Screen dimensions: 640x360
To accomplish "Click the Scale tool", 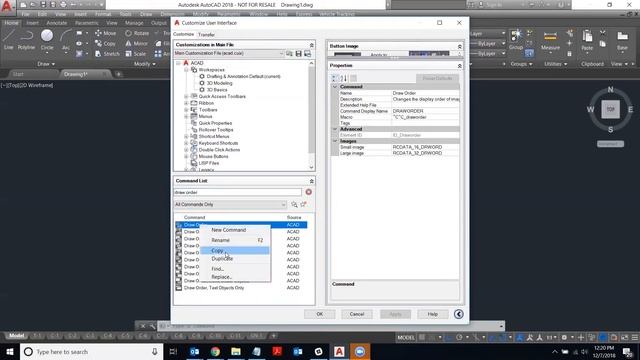I will coord(136,53).
